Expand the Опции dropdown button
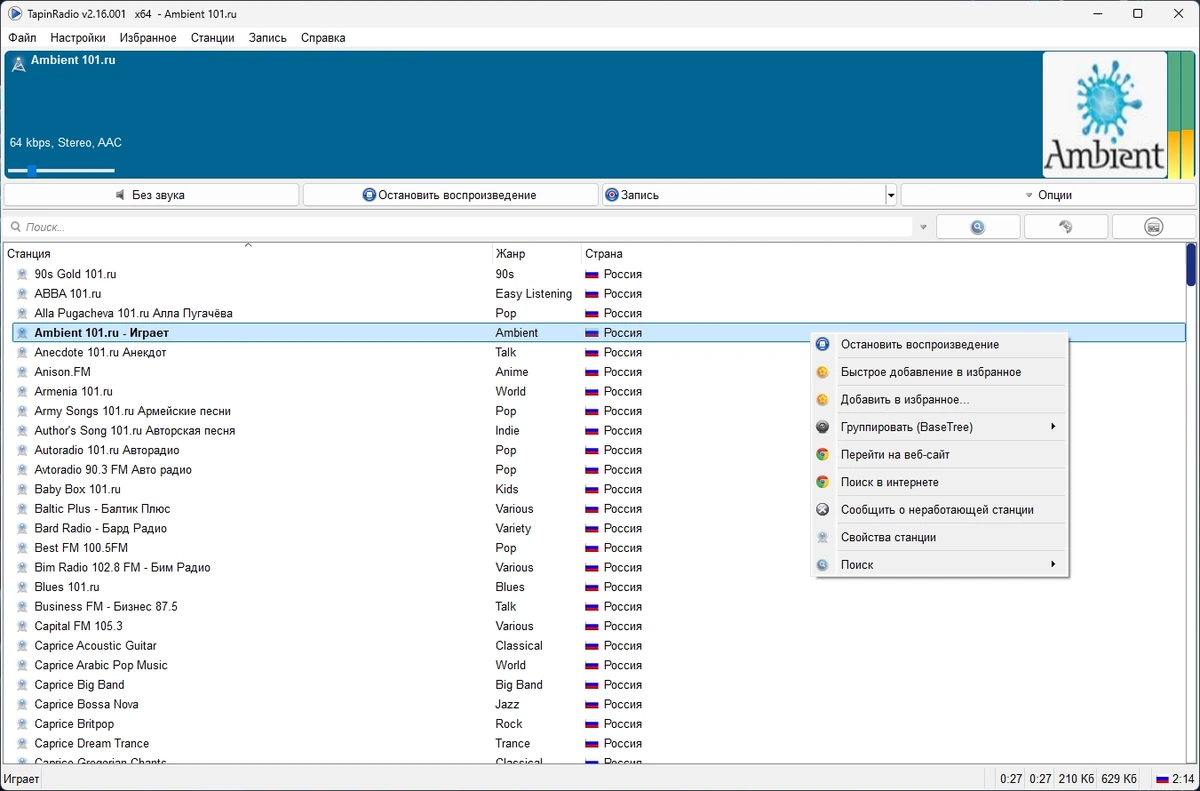This screenshot has height=791, width=1200. [x=1048, y=195]
